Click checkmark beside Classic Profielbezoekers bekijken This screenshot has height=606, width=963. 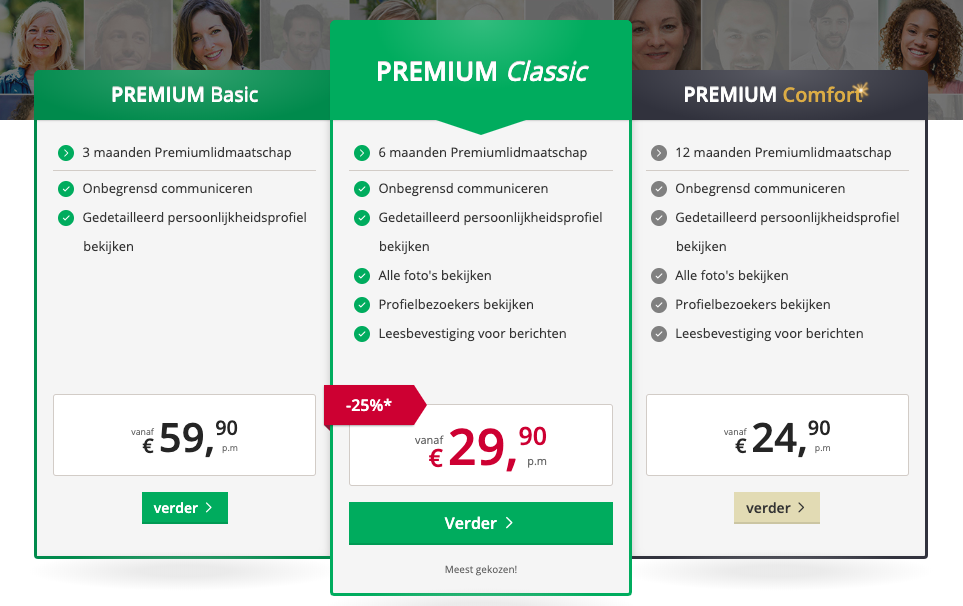(x=362, y=305)
